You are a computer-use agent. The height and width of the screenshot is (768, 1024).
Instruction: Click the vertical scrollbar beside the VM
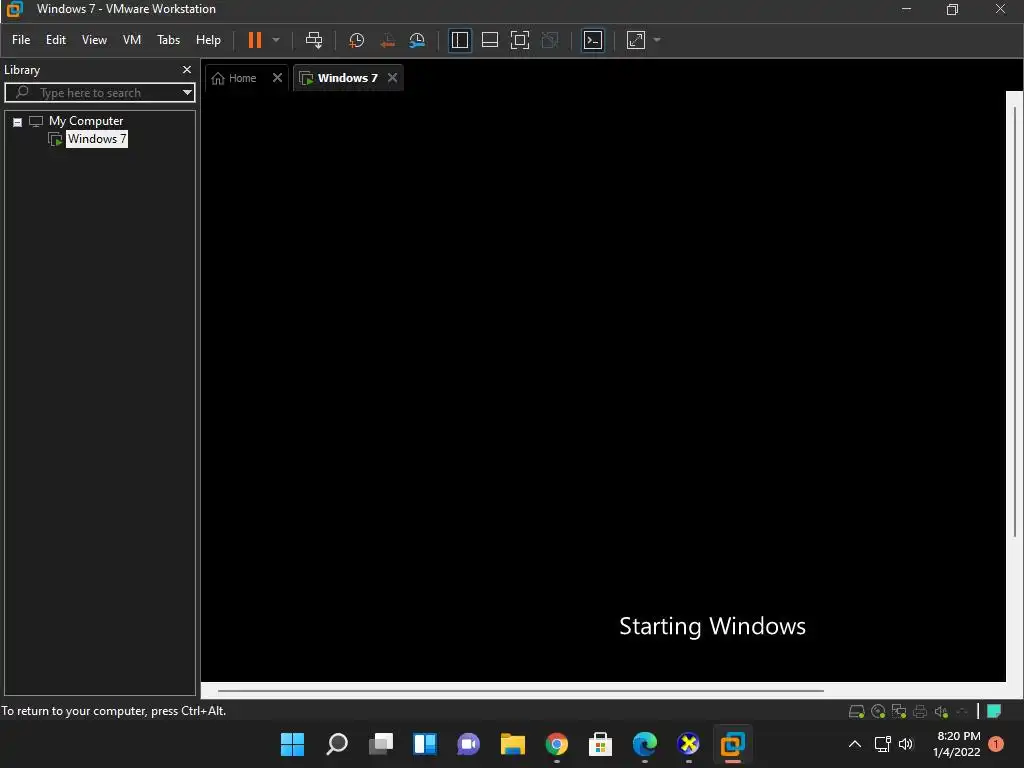[1015, 321]
